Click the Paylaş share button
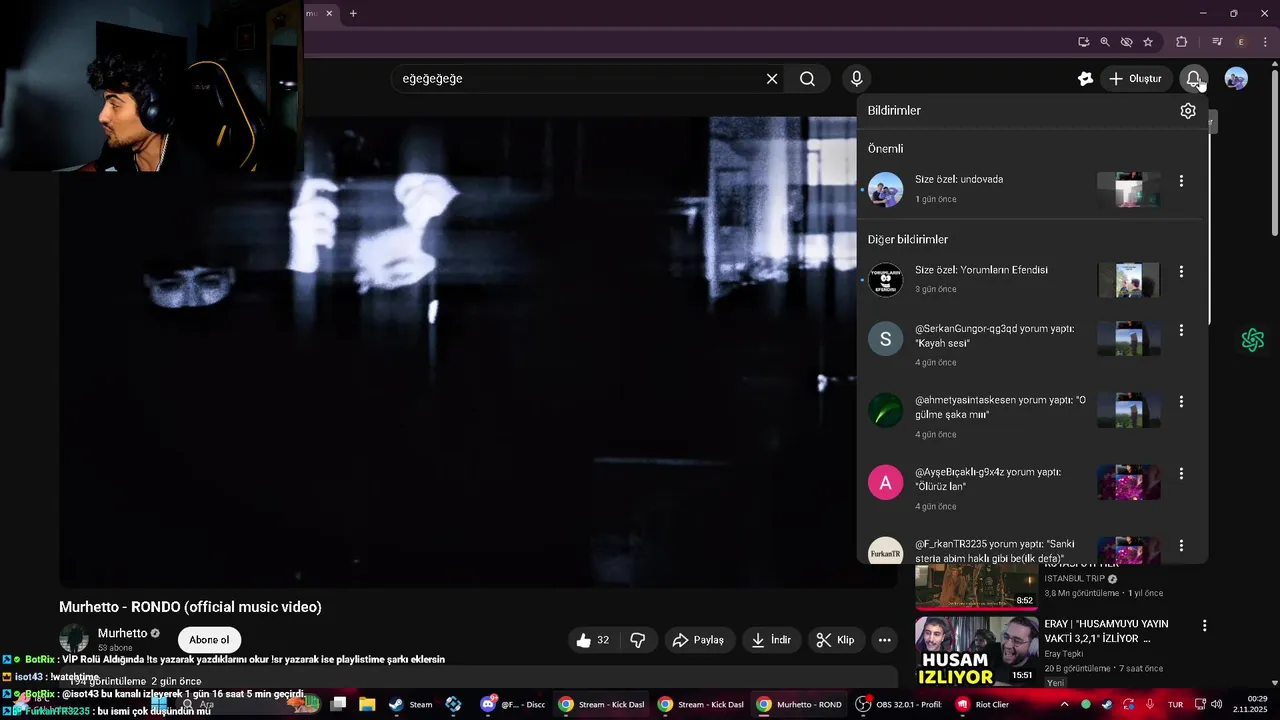1280x720 pixels. click(x=699, y=640)
